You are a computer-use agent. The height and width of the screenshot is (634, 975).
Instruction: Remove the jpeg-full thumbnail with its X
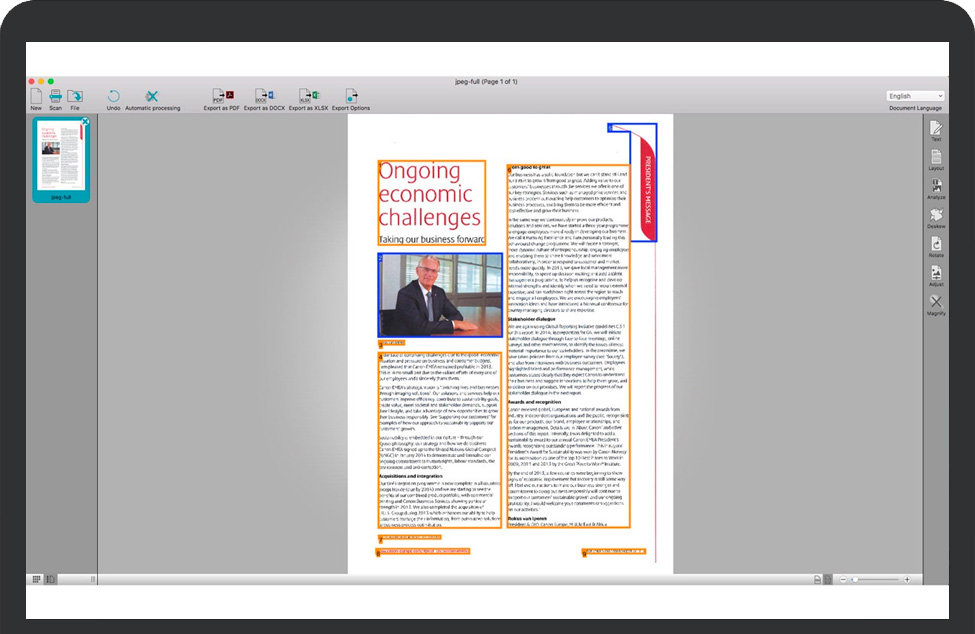tap(85, 122)
